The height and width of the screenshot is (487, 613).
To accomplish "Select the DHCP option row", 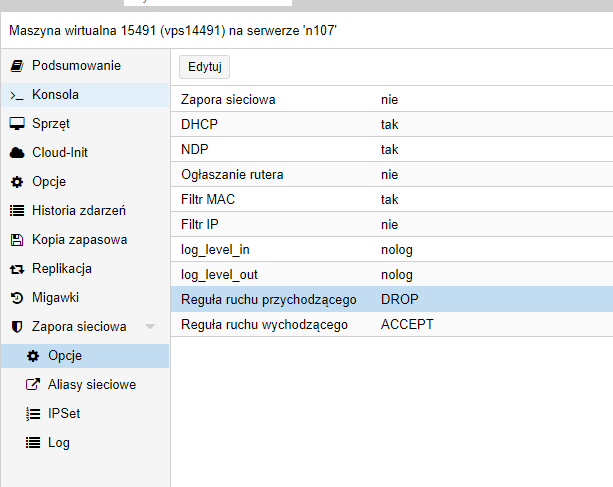I will click(x=390, y=125).
